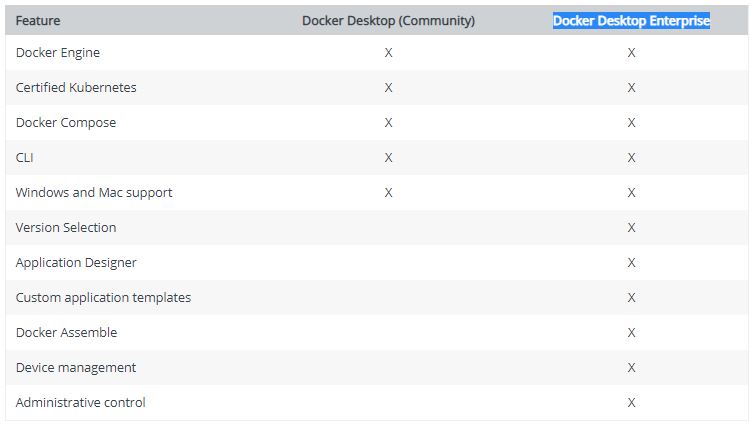The width and height of the screenshot is (751, 428).
Task: Click the "Docker Assemble" feature label
Action: click(x=66, y=332)
